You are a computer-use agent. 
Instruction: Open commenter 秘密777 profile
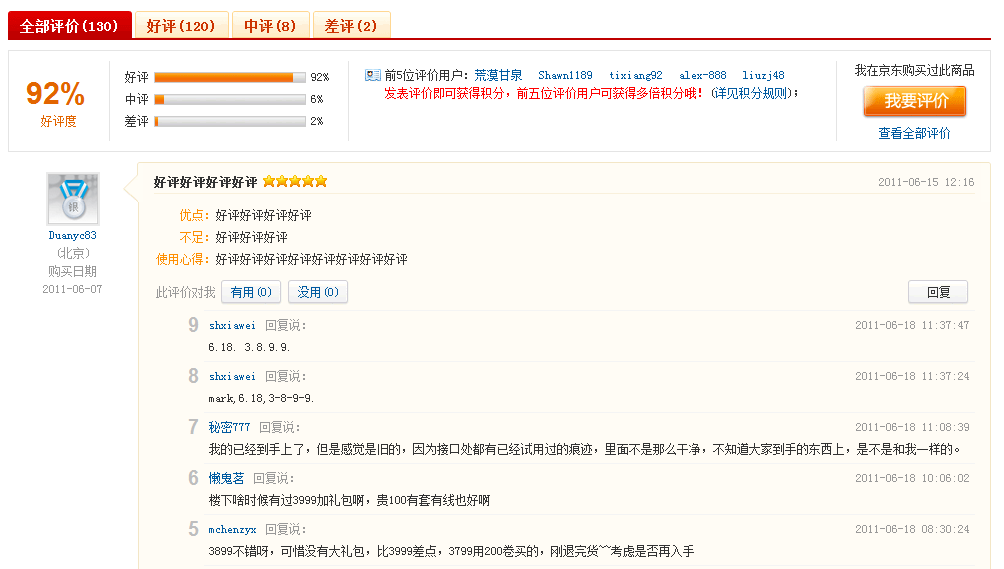(229, 427)
